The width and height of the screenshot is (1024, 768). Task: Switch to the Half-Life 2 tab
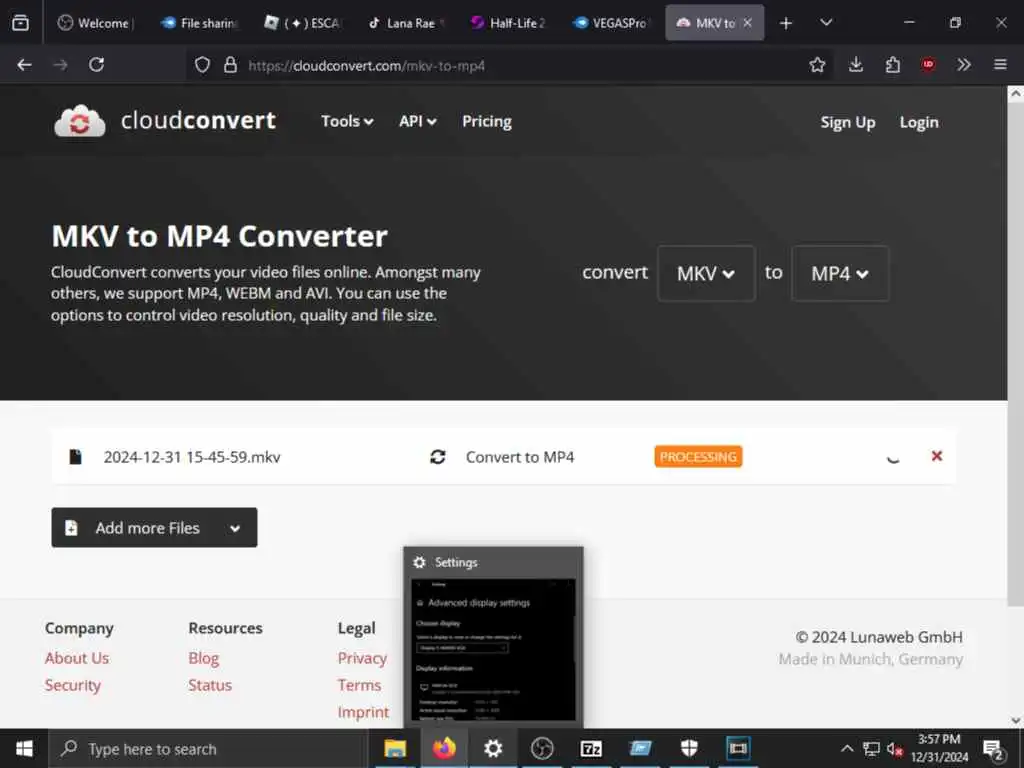point(511,23)
